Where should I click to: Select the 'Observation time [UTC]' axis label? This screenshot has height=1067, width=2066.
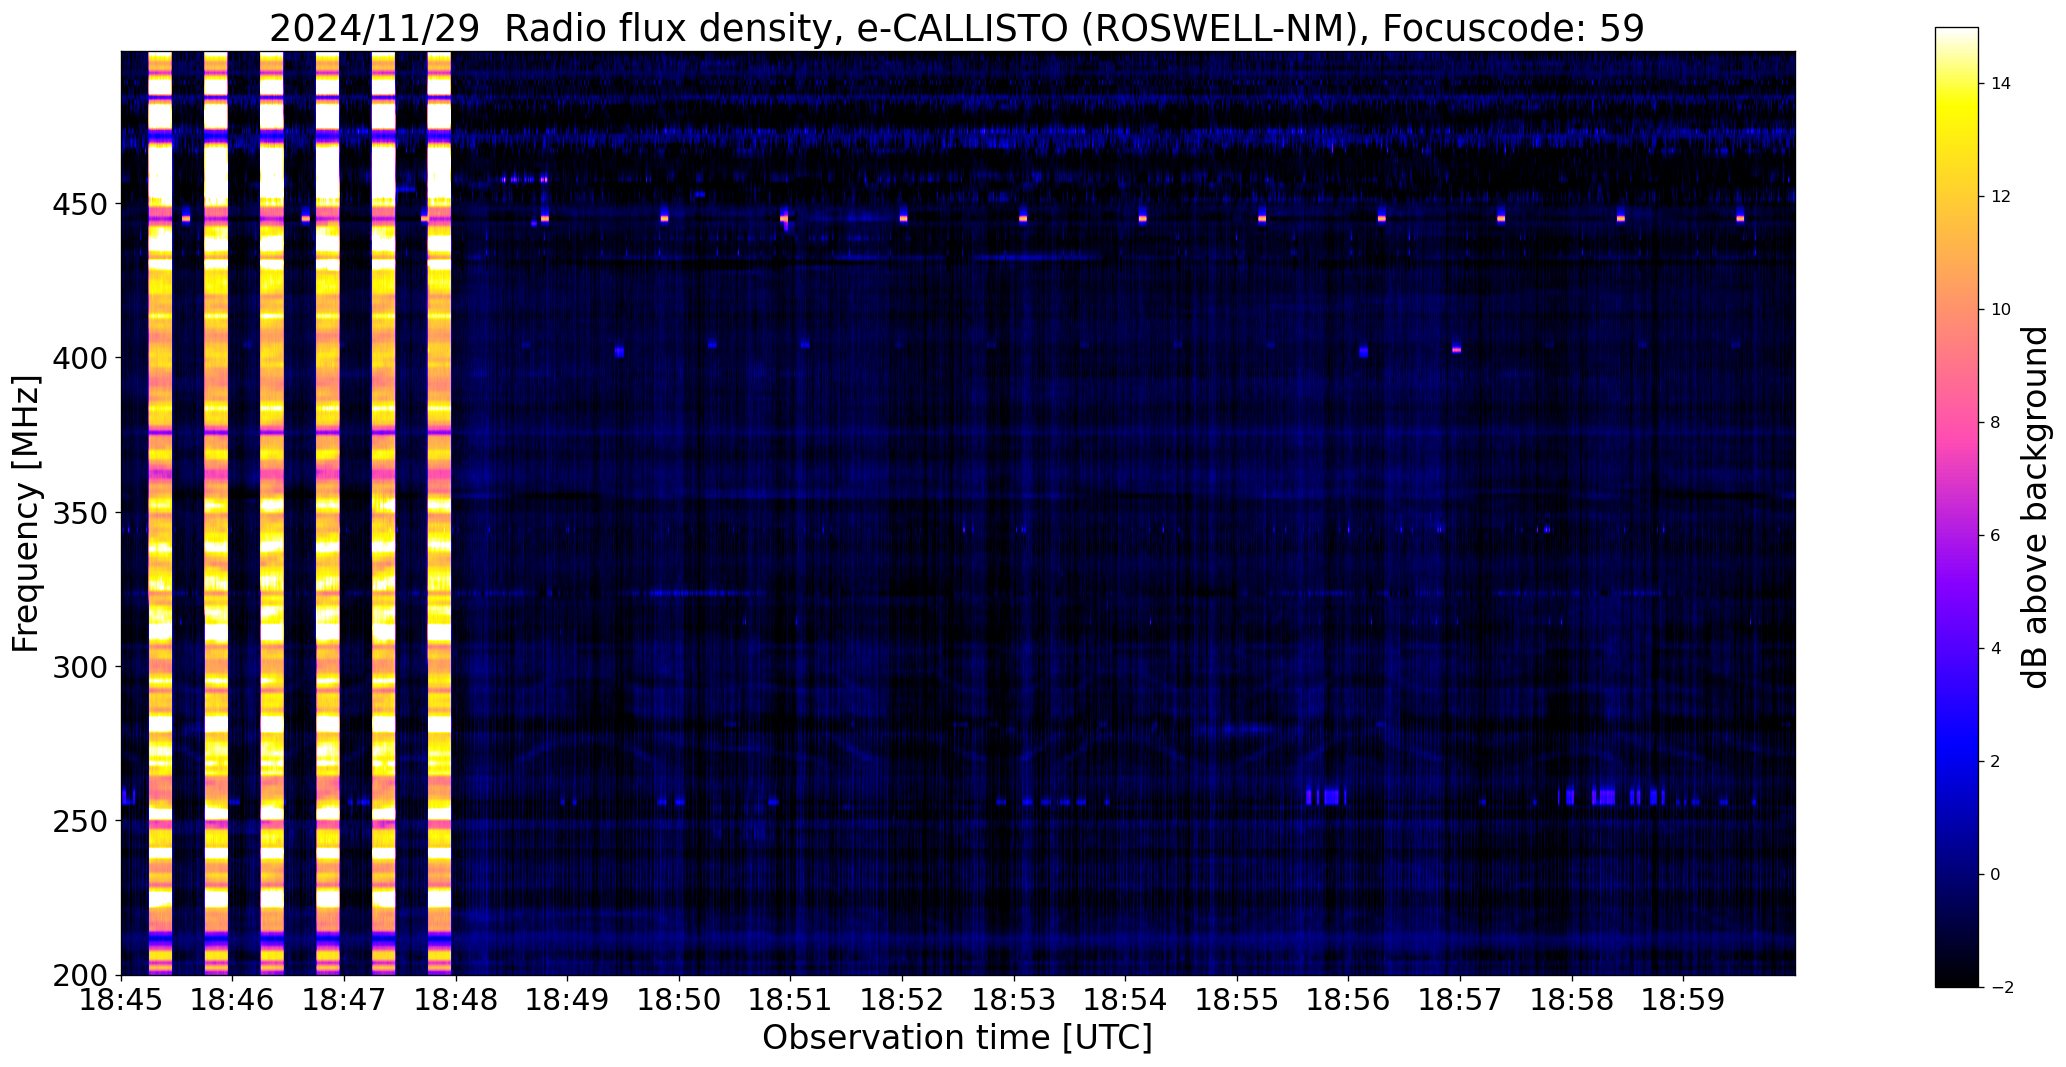pyautogui.click(x=957, y=1037)
